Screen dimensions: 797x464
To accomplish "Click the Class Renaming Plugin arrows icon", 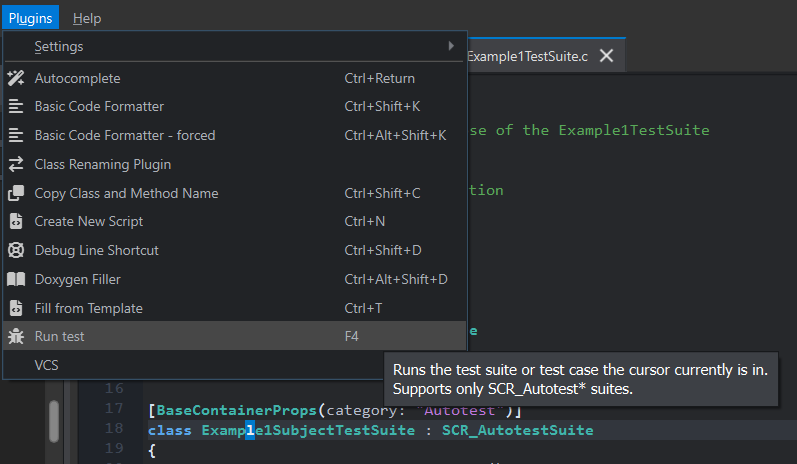I will [x=16, y=164].
